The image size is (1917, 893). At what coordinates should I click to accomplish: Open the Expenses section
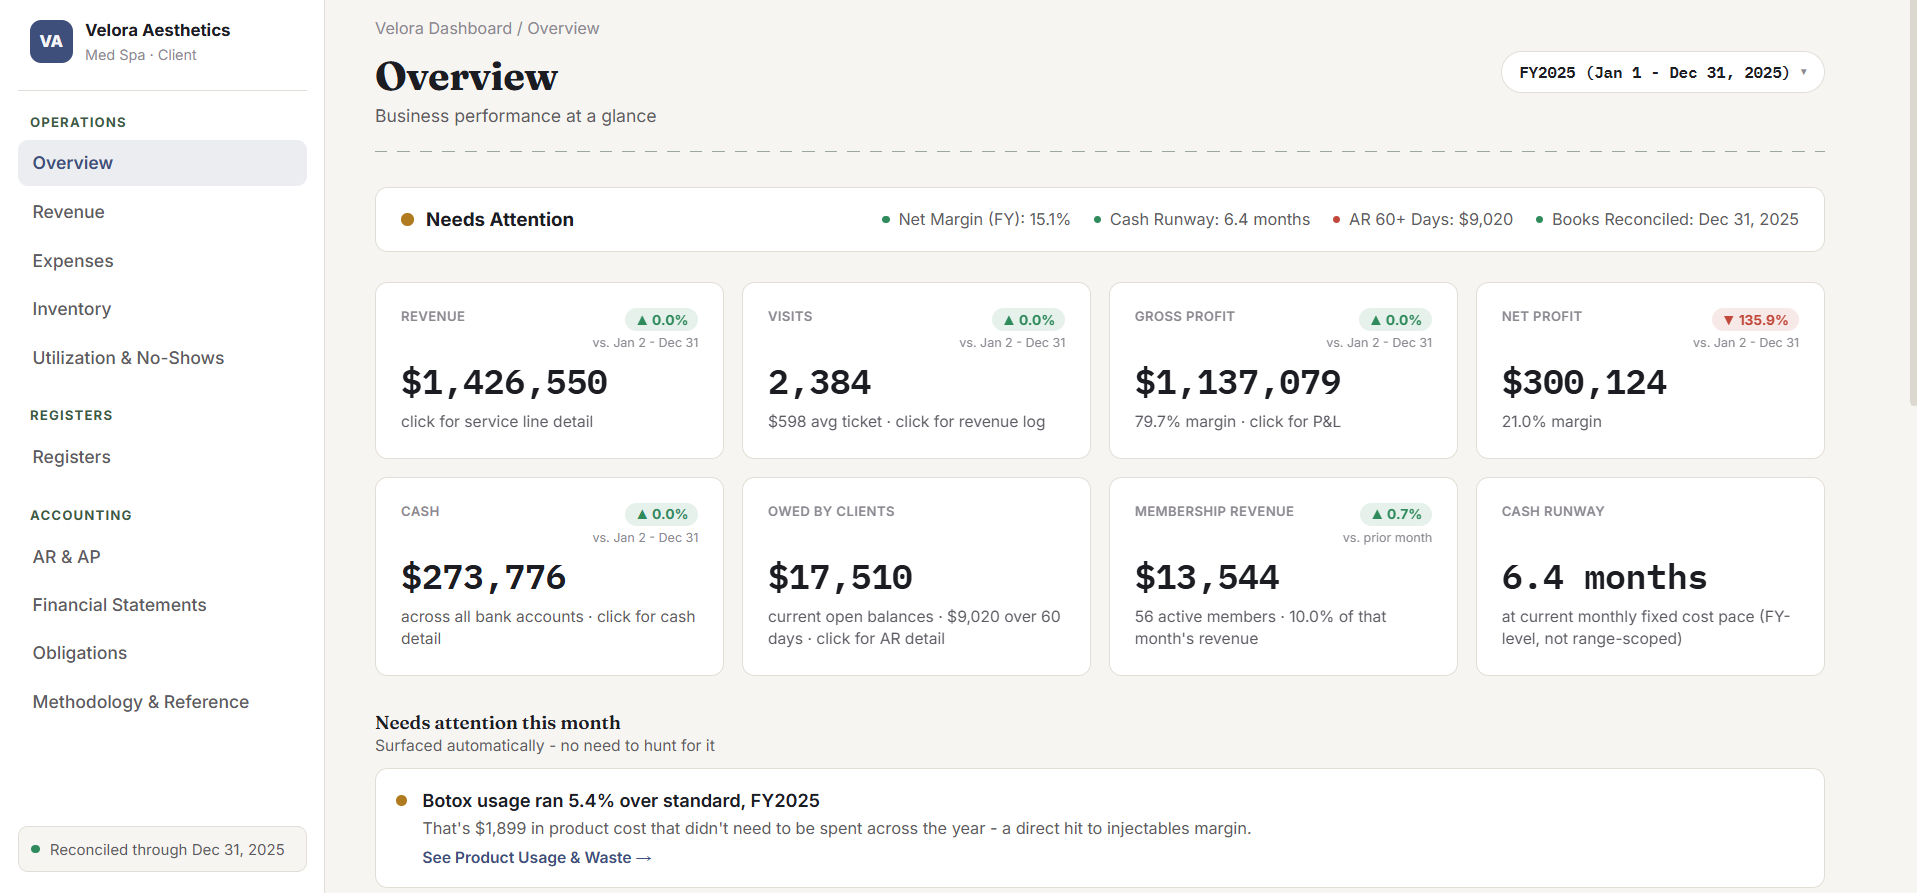tap(162, 261)
